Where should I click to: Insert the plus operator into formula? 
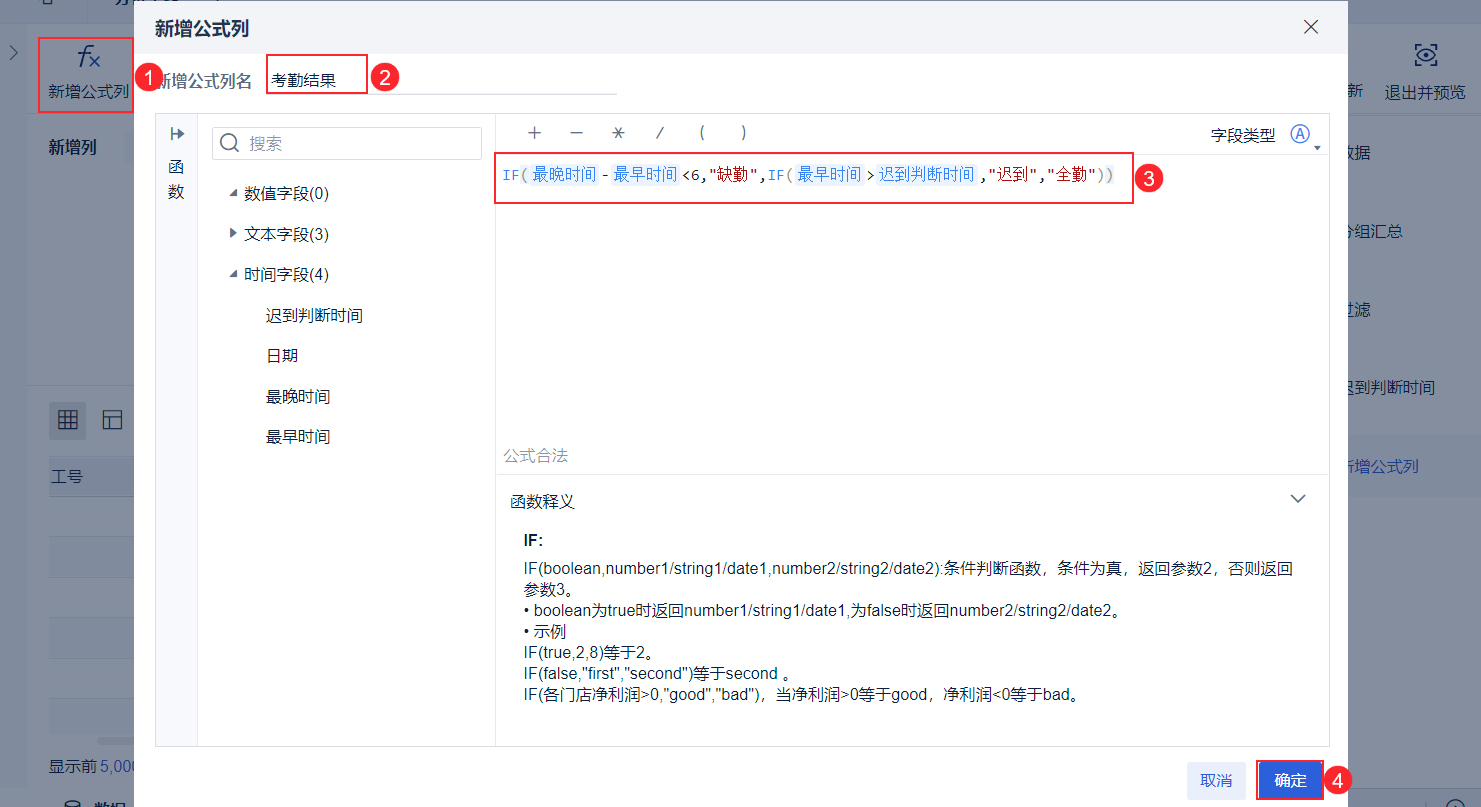pyautogui.click(x=535, y=133)
